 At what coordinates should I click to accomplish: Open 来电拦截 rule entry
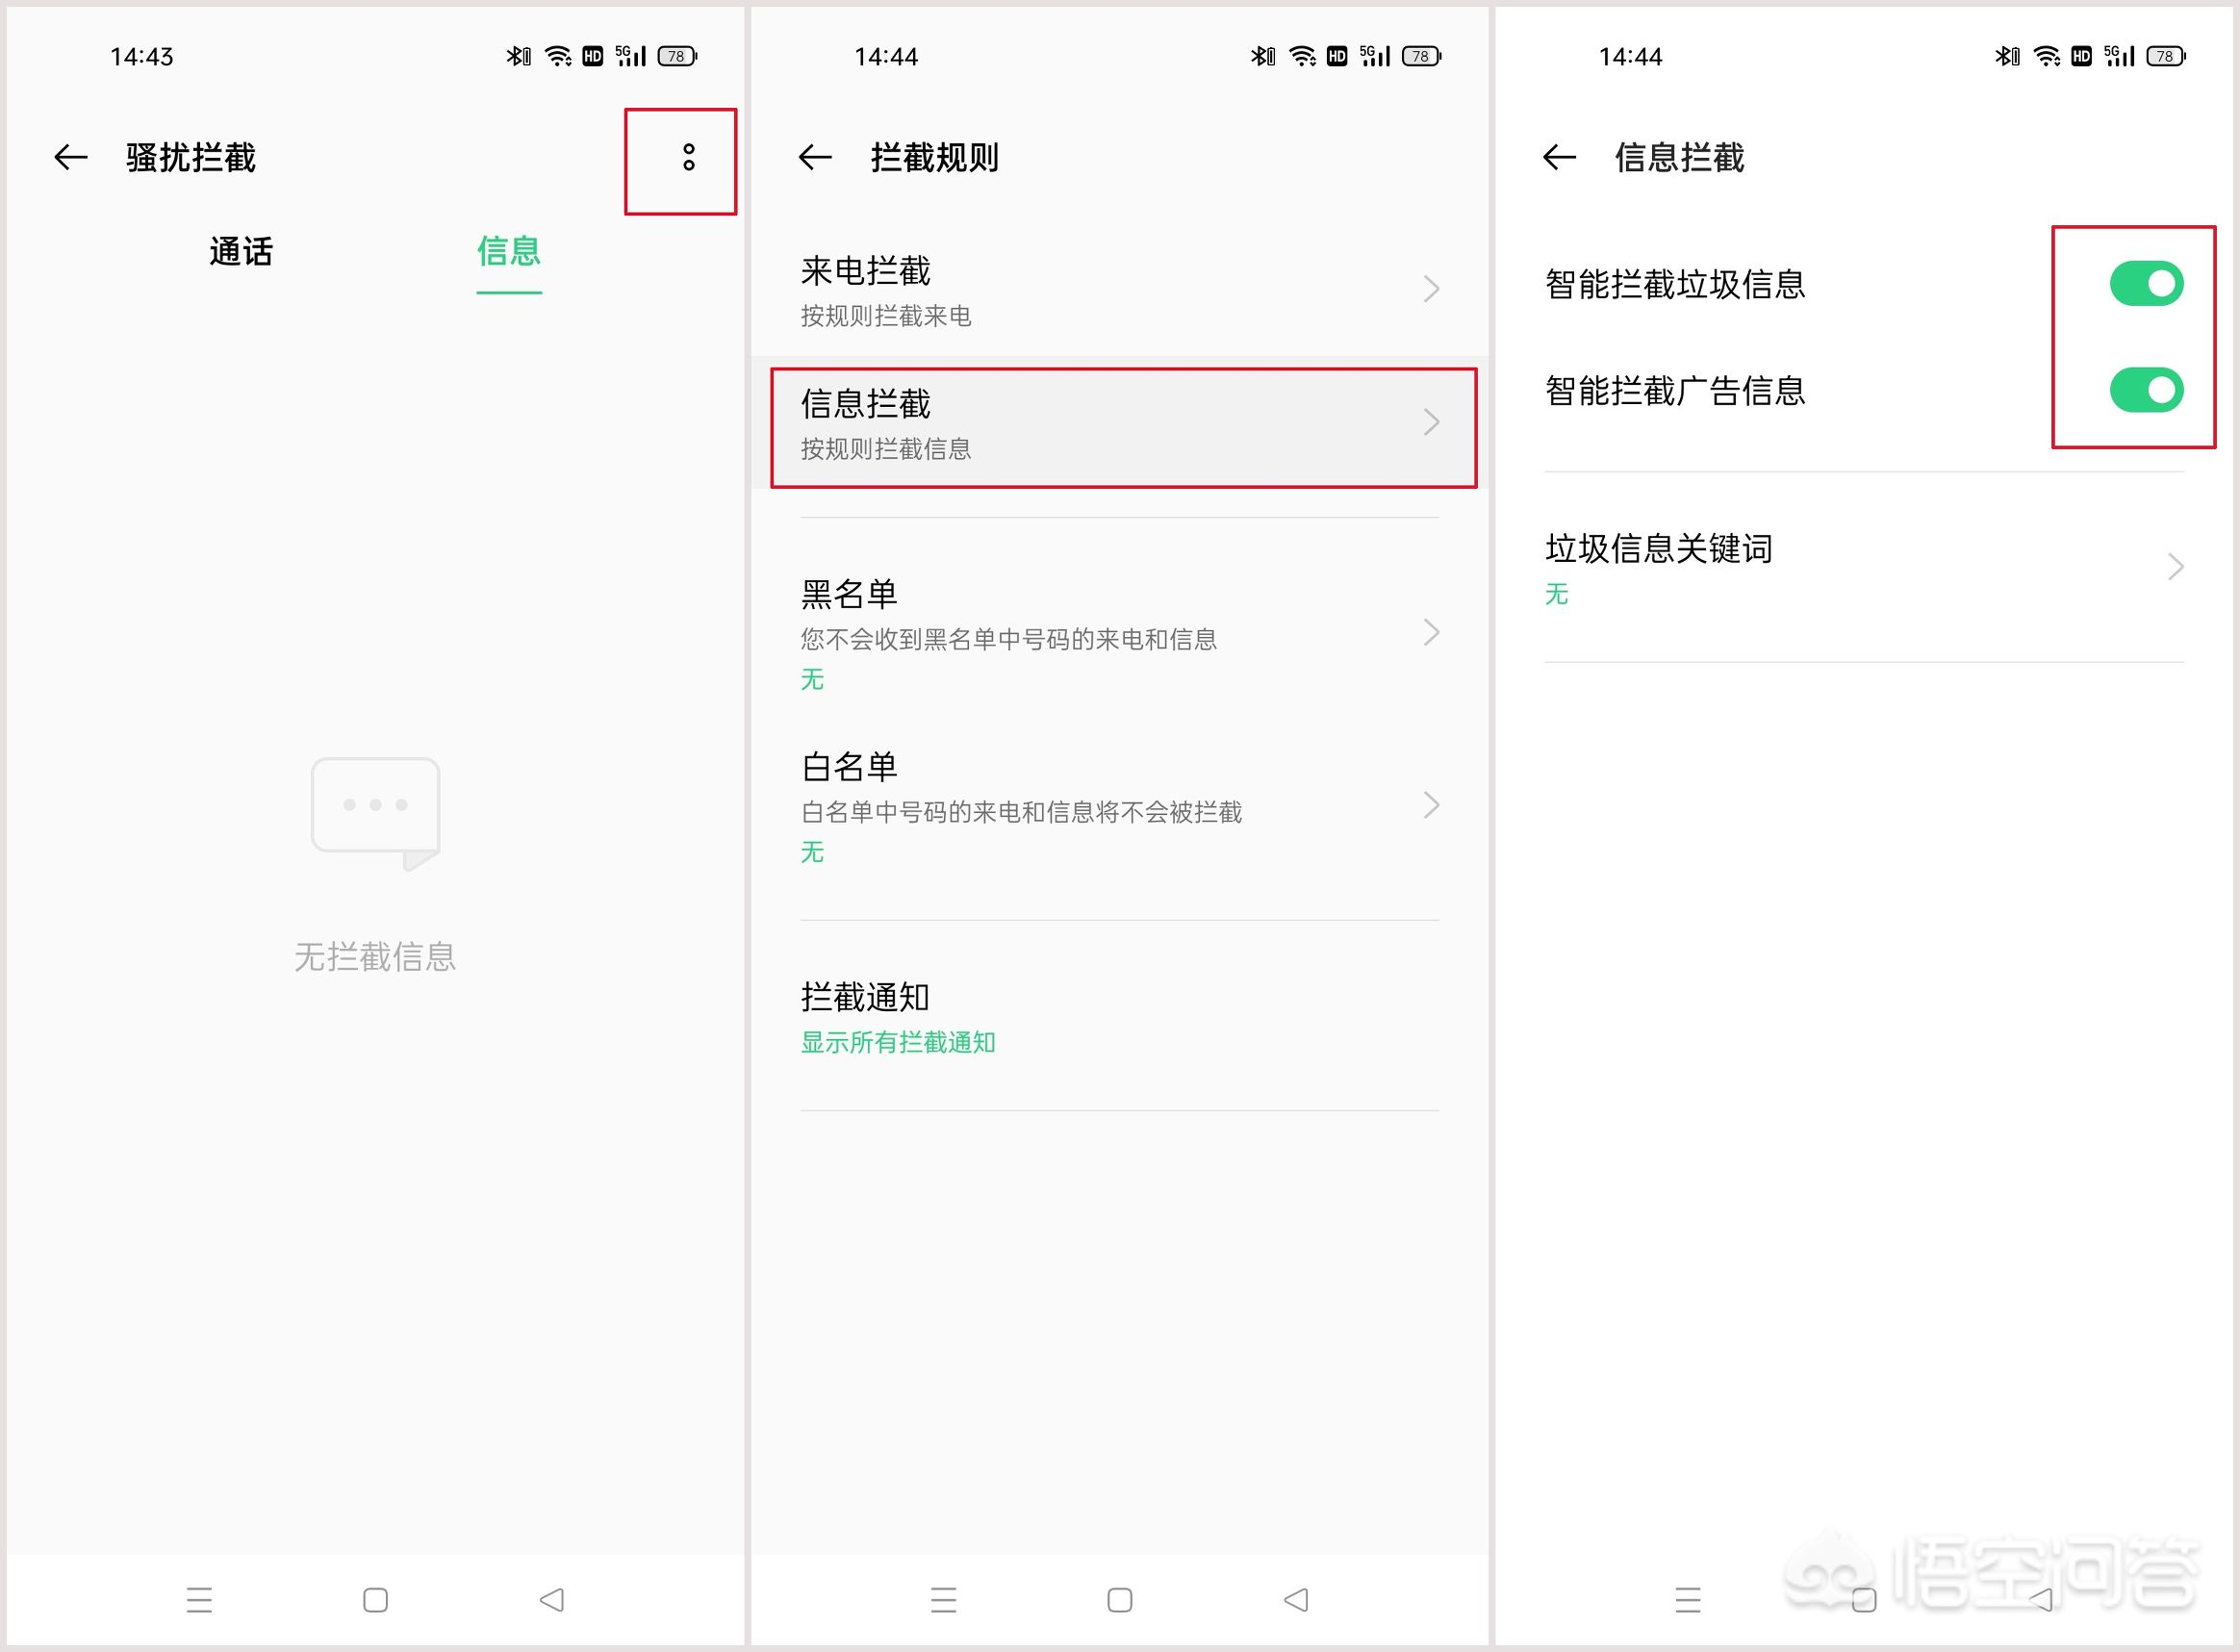coord(1119,290)
